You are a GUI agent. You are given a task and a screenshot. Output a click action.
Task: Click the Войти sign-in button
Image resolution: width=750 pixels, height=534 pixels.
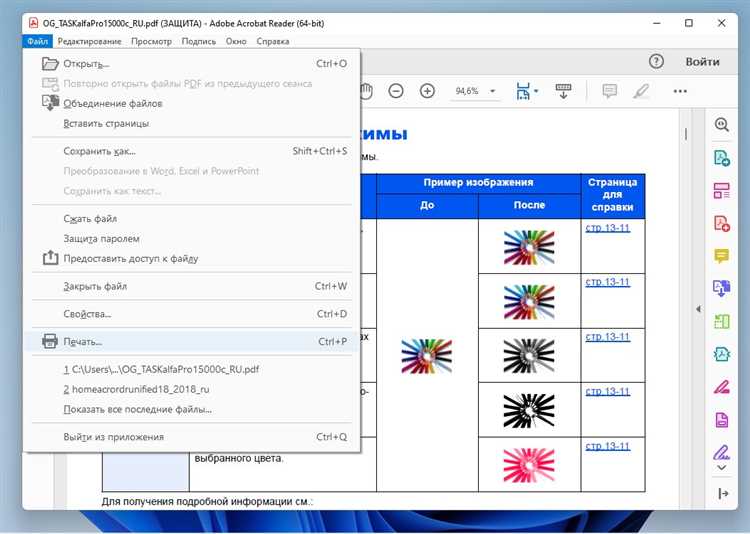pyautogui.click(x=702, y=62)
